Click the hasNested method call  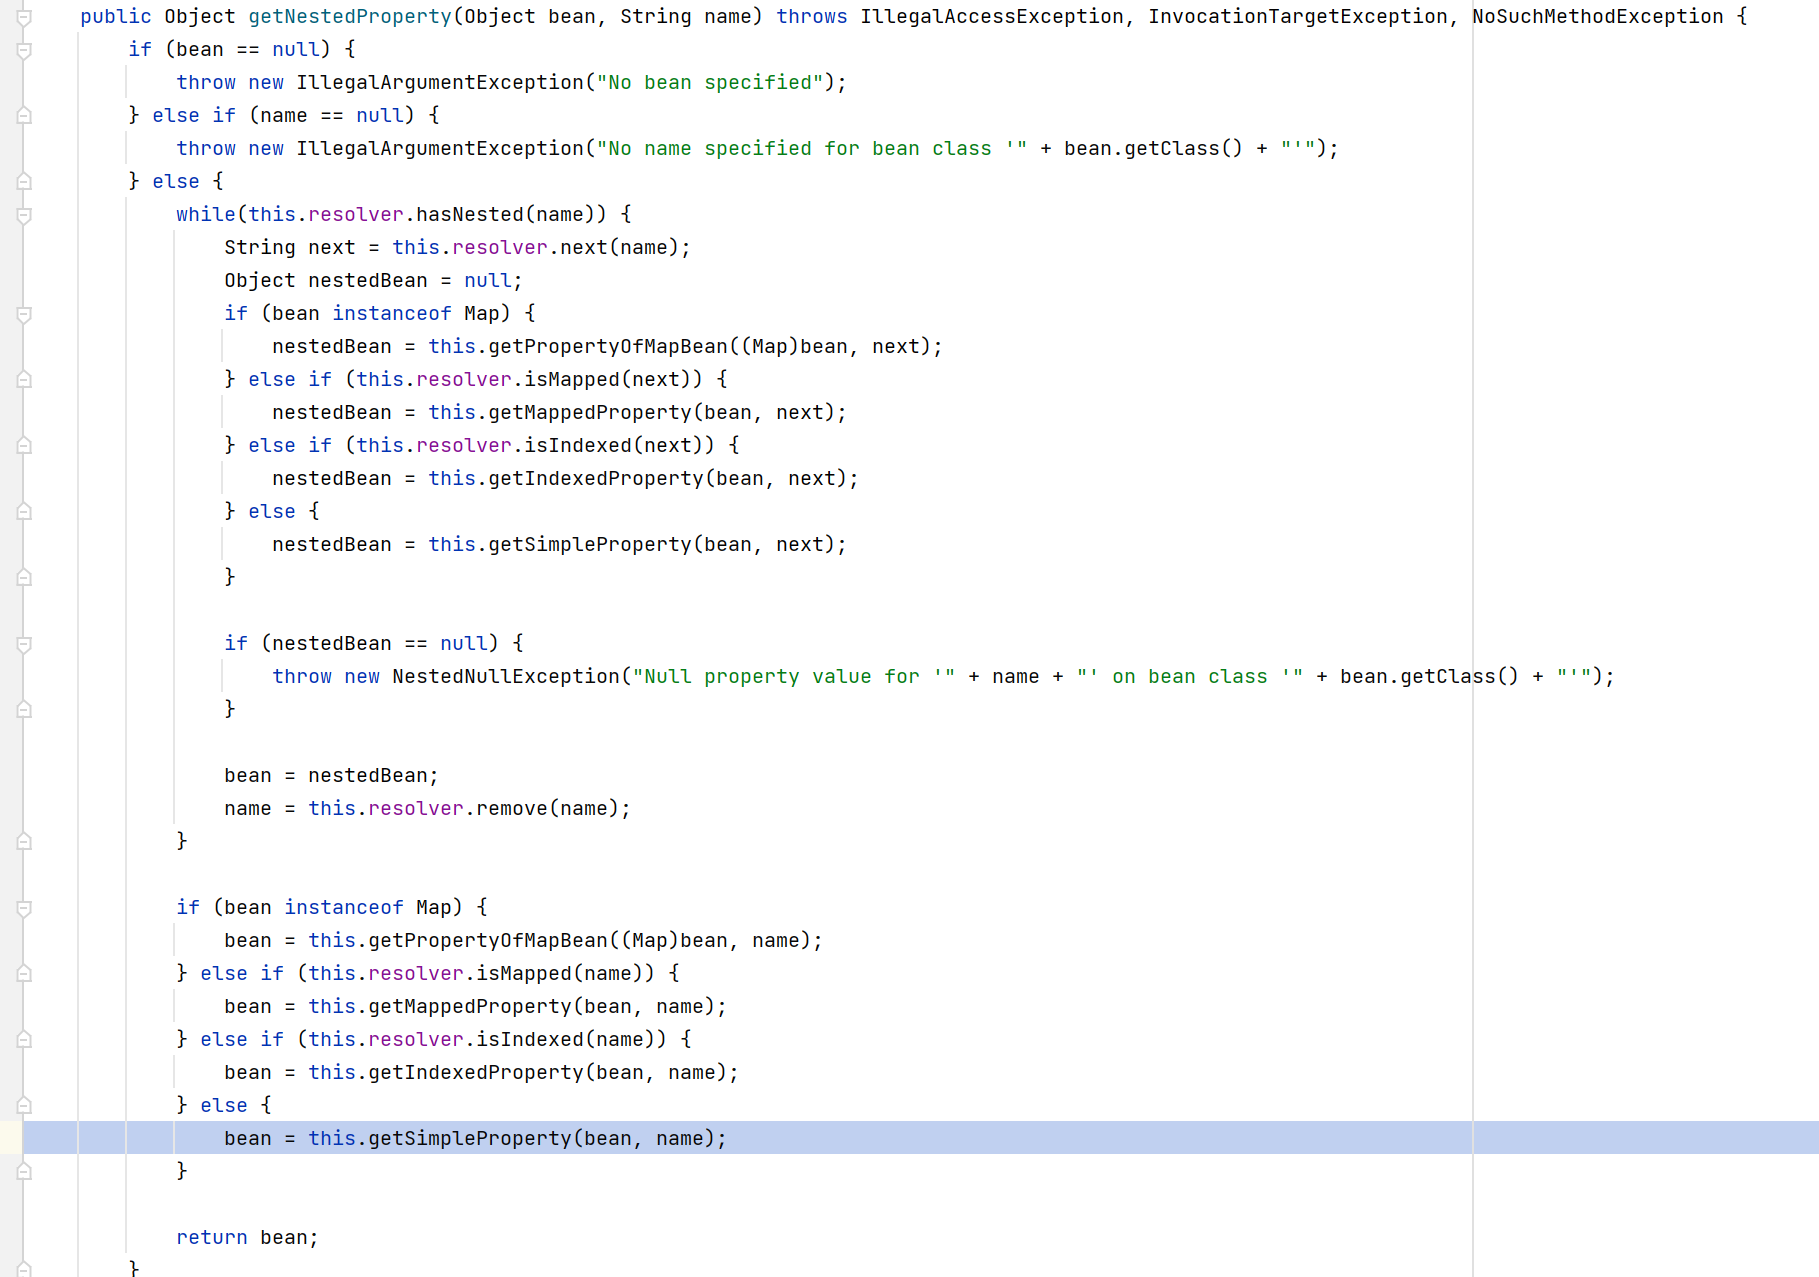[x=470, y=215]
